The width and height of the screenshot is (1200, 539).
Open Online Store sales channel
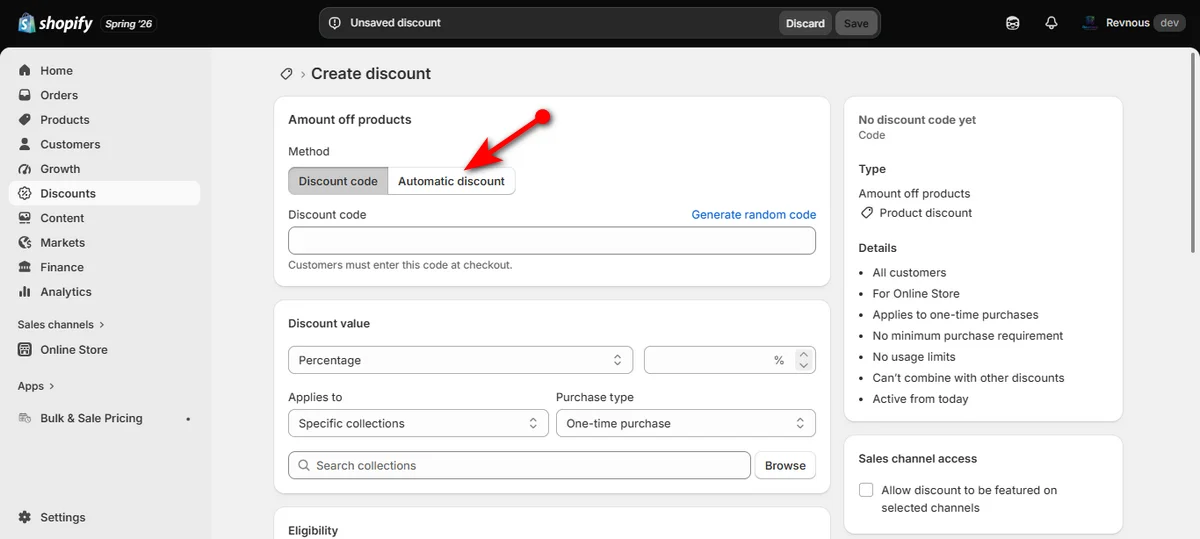[x=105, y=350]
